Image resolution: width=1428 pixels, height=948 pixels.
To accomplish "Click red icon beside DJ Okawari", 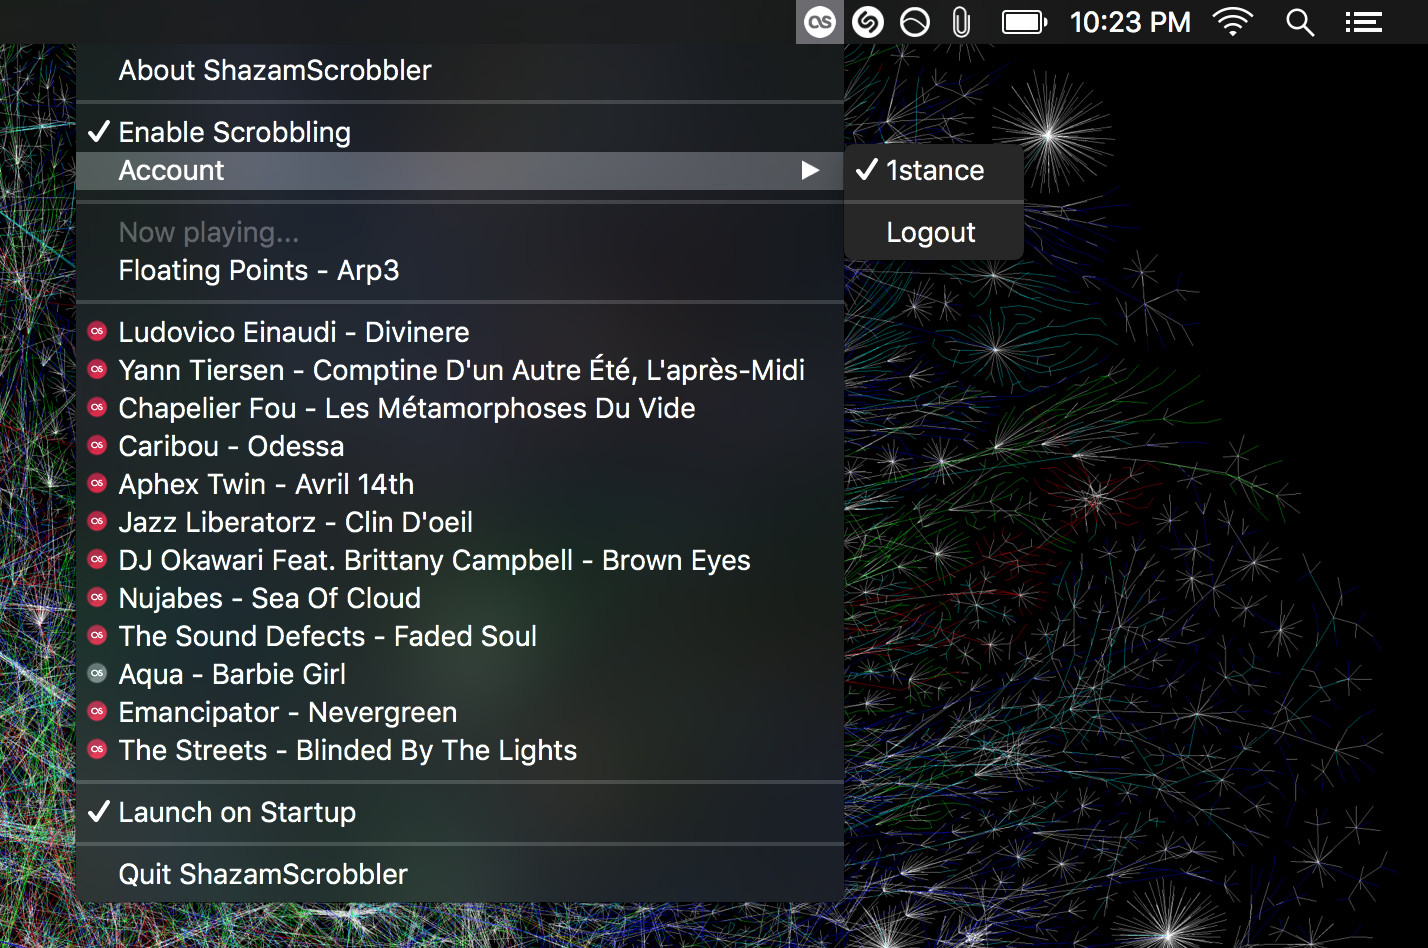I will [x=97, y=559].
